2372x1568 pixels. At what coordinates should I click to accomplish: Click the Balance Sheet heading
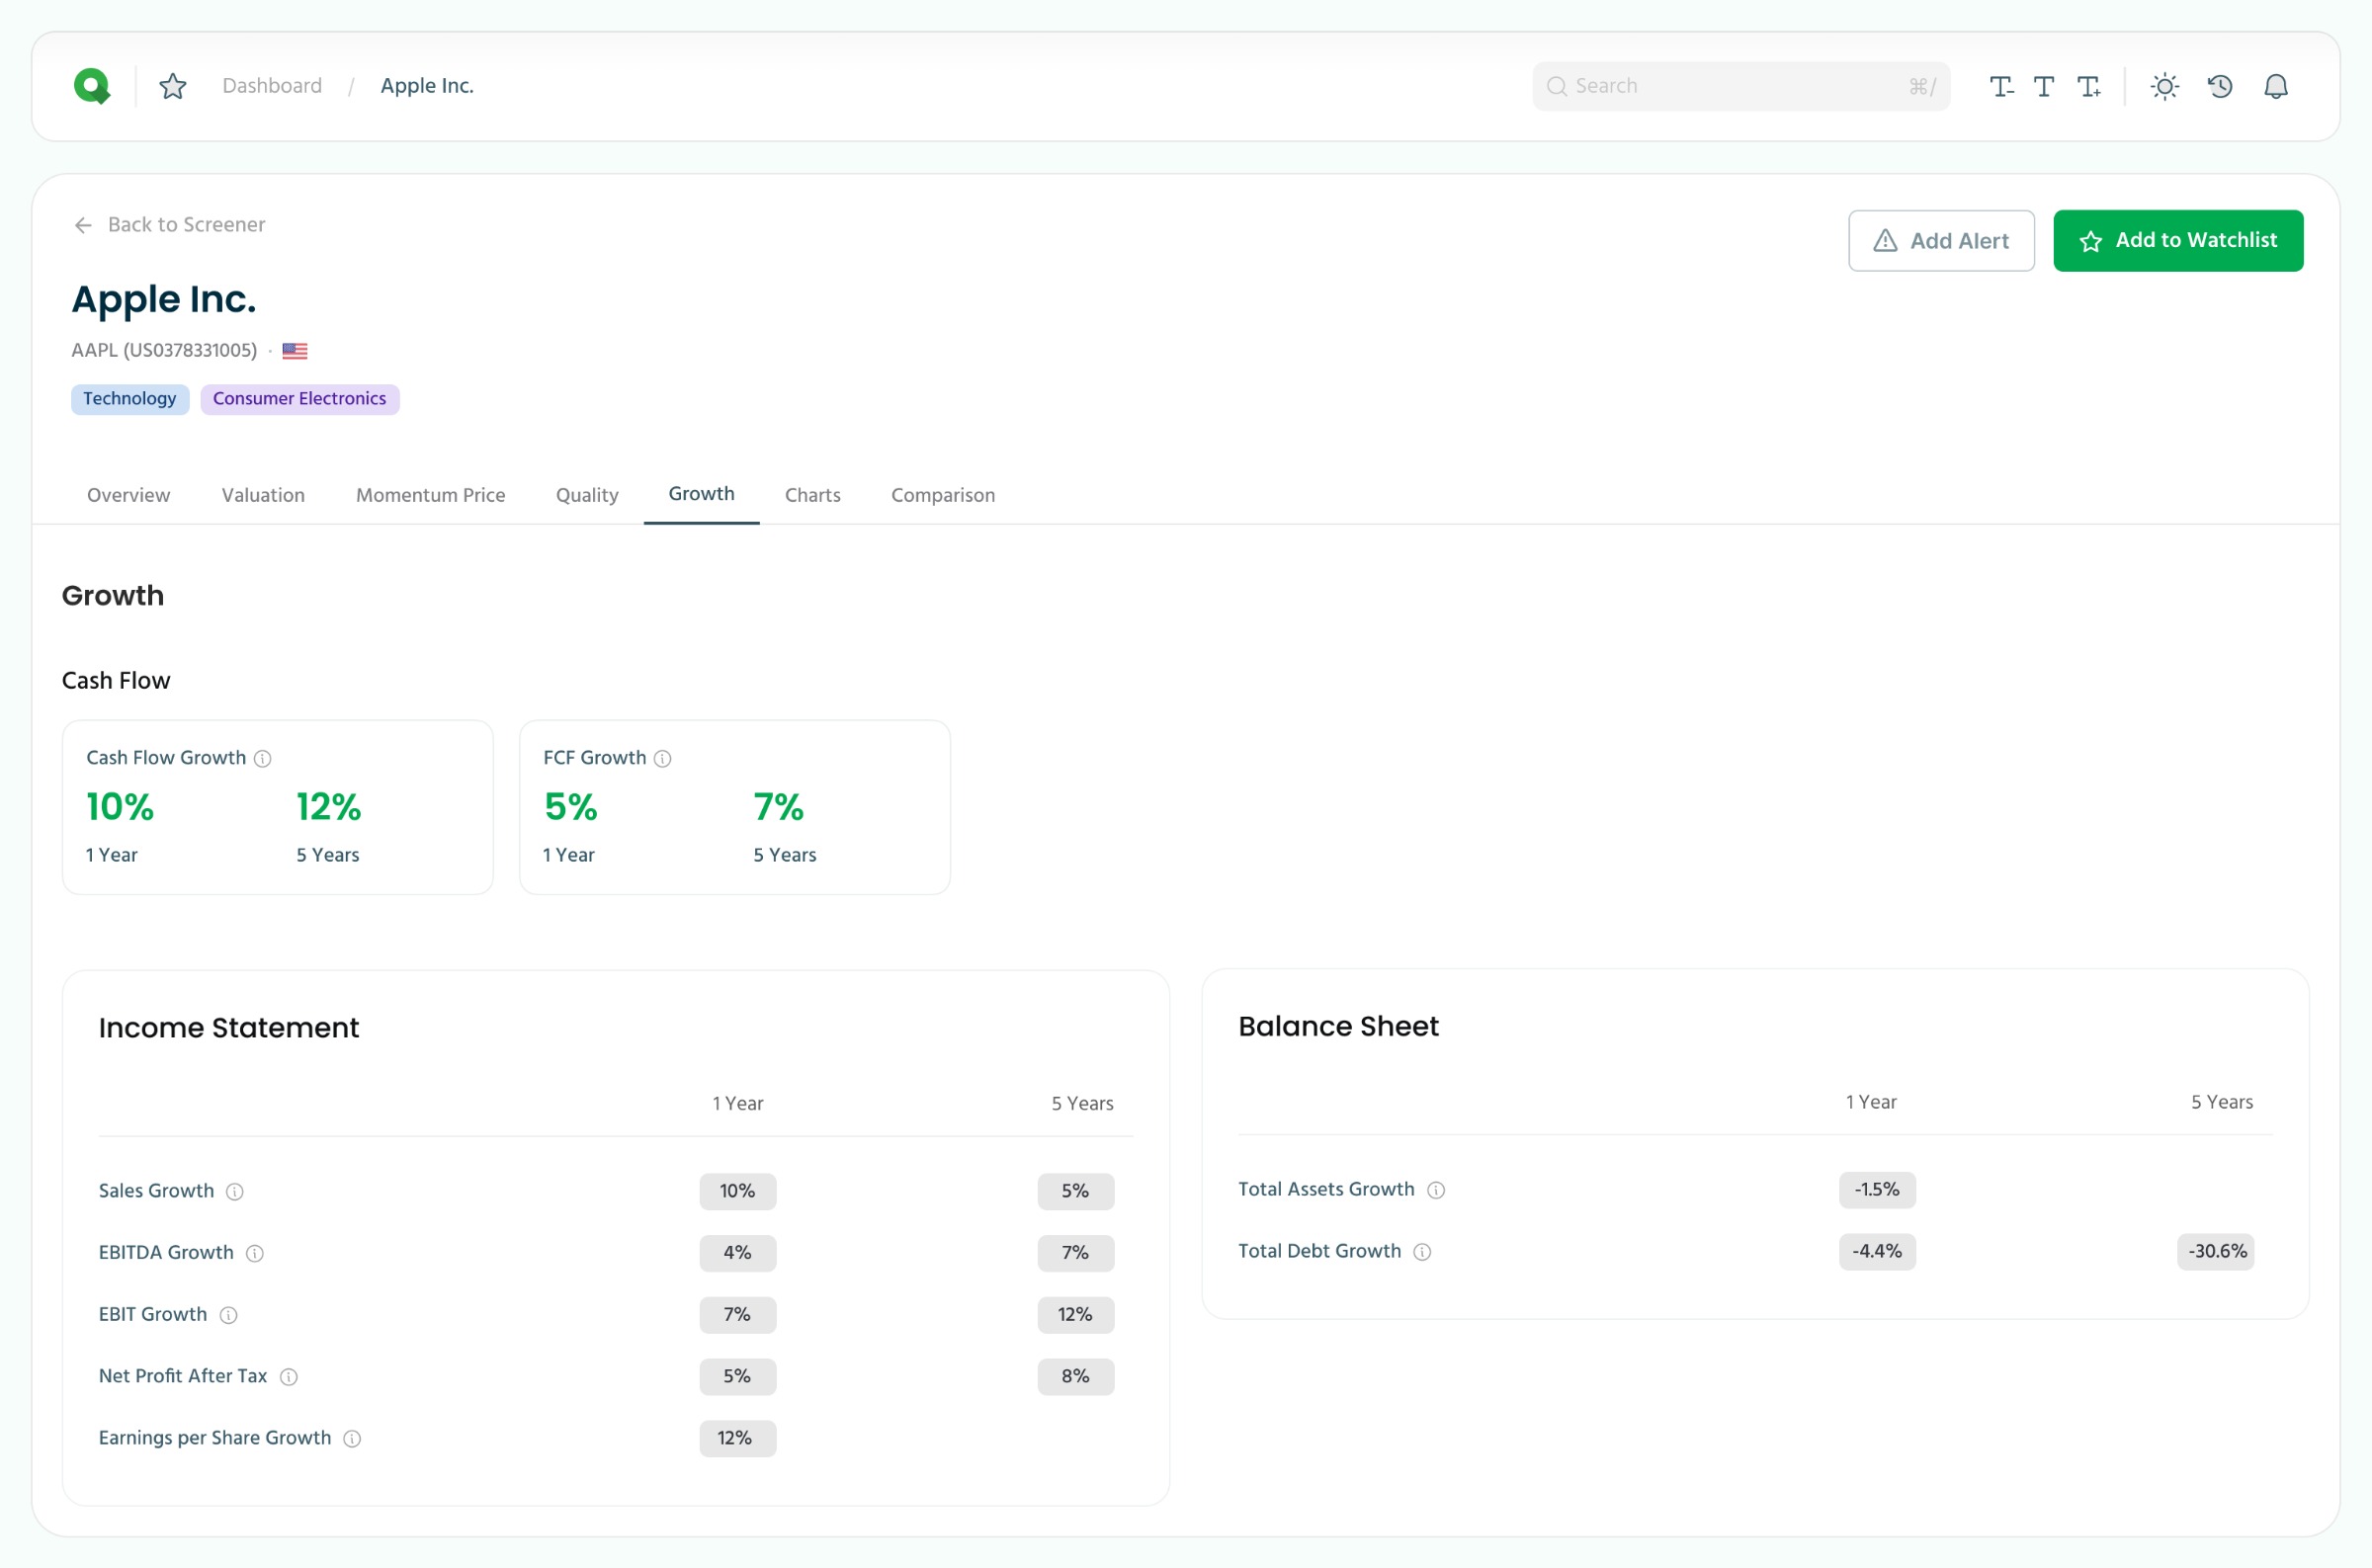click(x=1339, y=1027)
